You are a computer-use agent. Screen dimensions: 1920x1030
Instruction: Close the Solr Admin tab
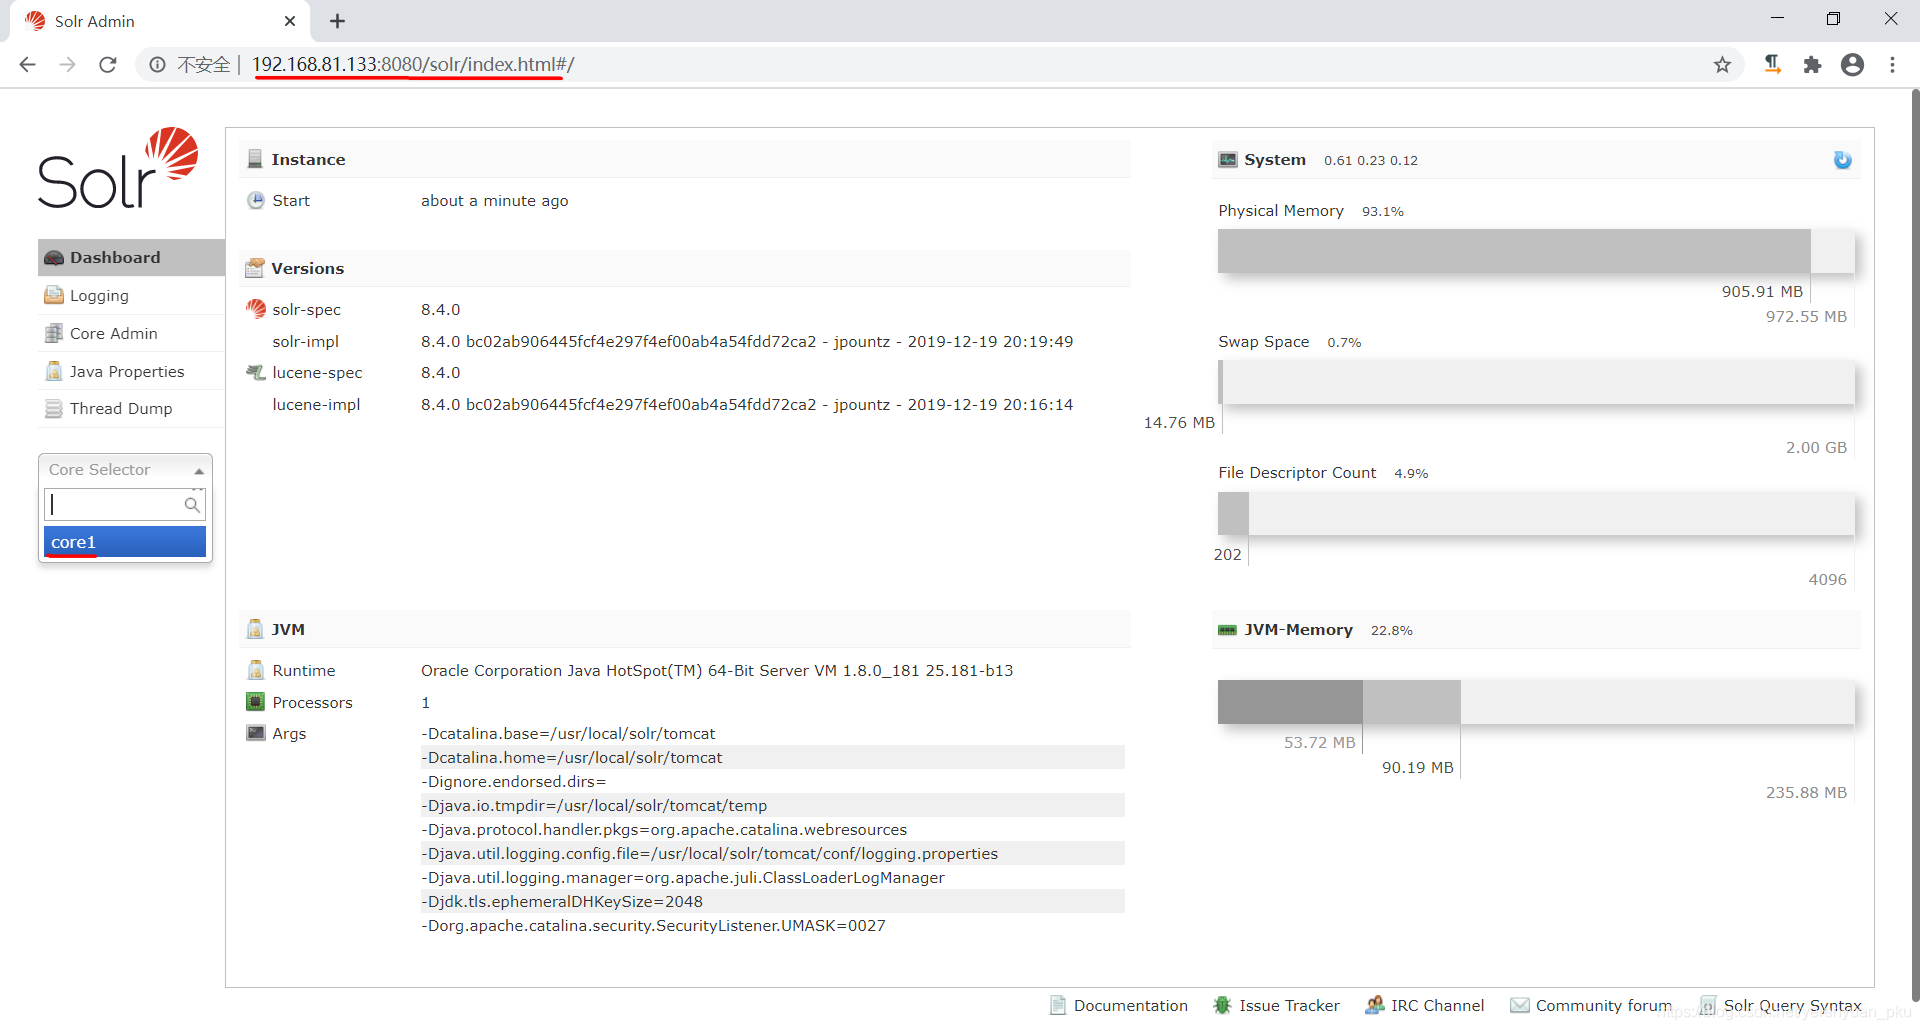pos(290,21)
